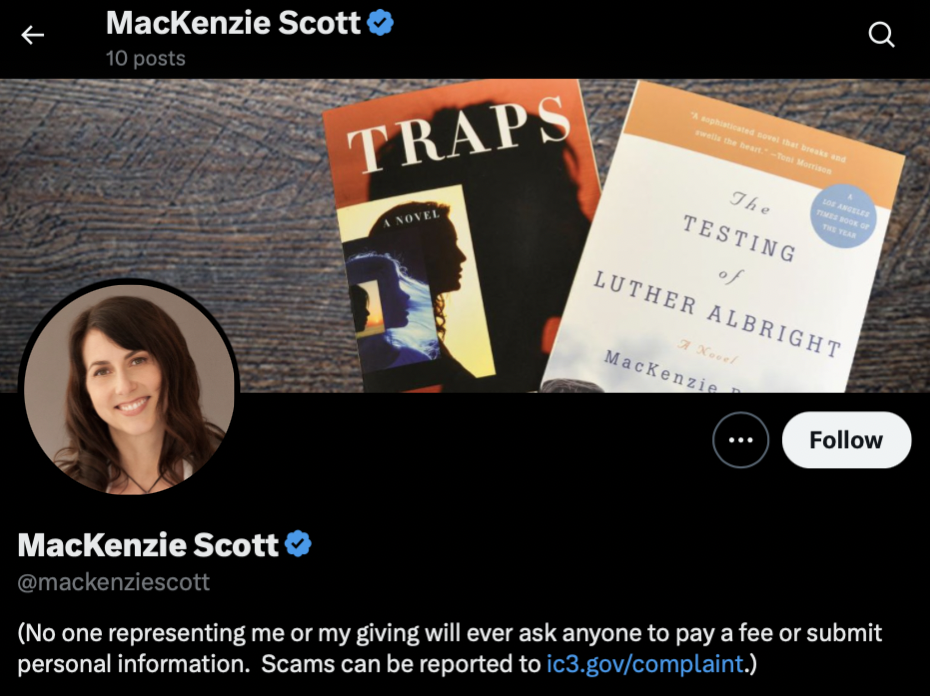Click the blue verified checkmark beside profile name
The width and height of the screenshot is (930, 696).
tap(298, 544)
